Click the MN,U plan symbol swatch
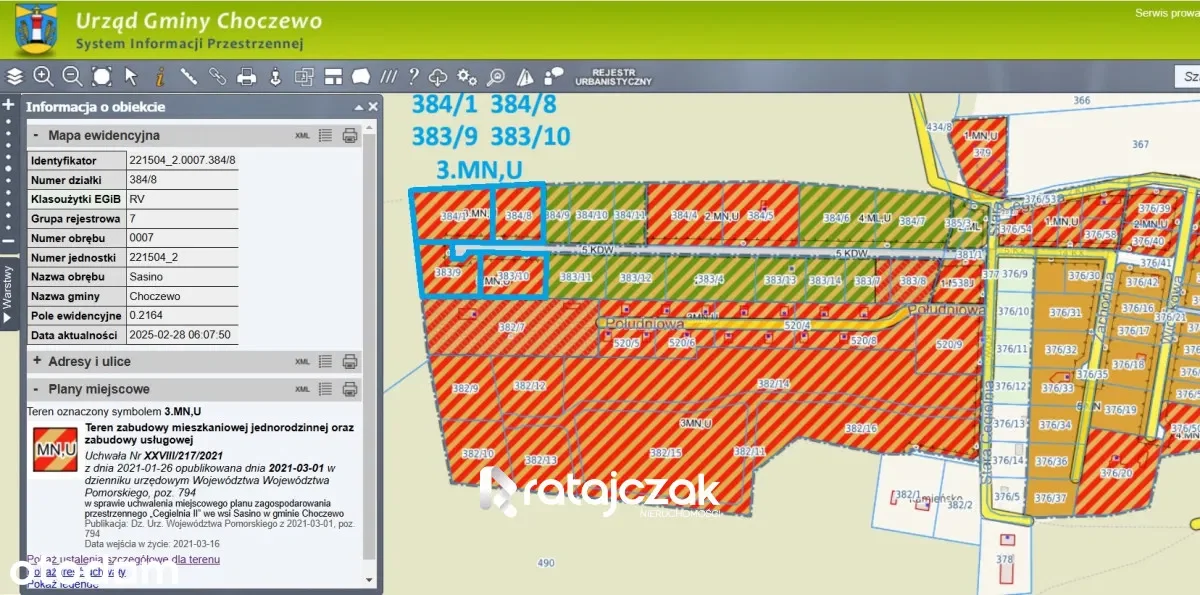This screenshot has width=1200, height=595. click(x=55, y=449)
